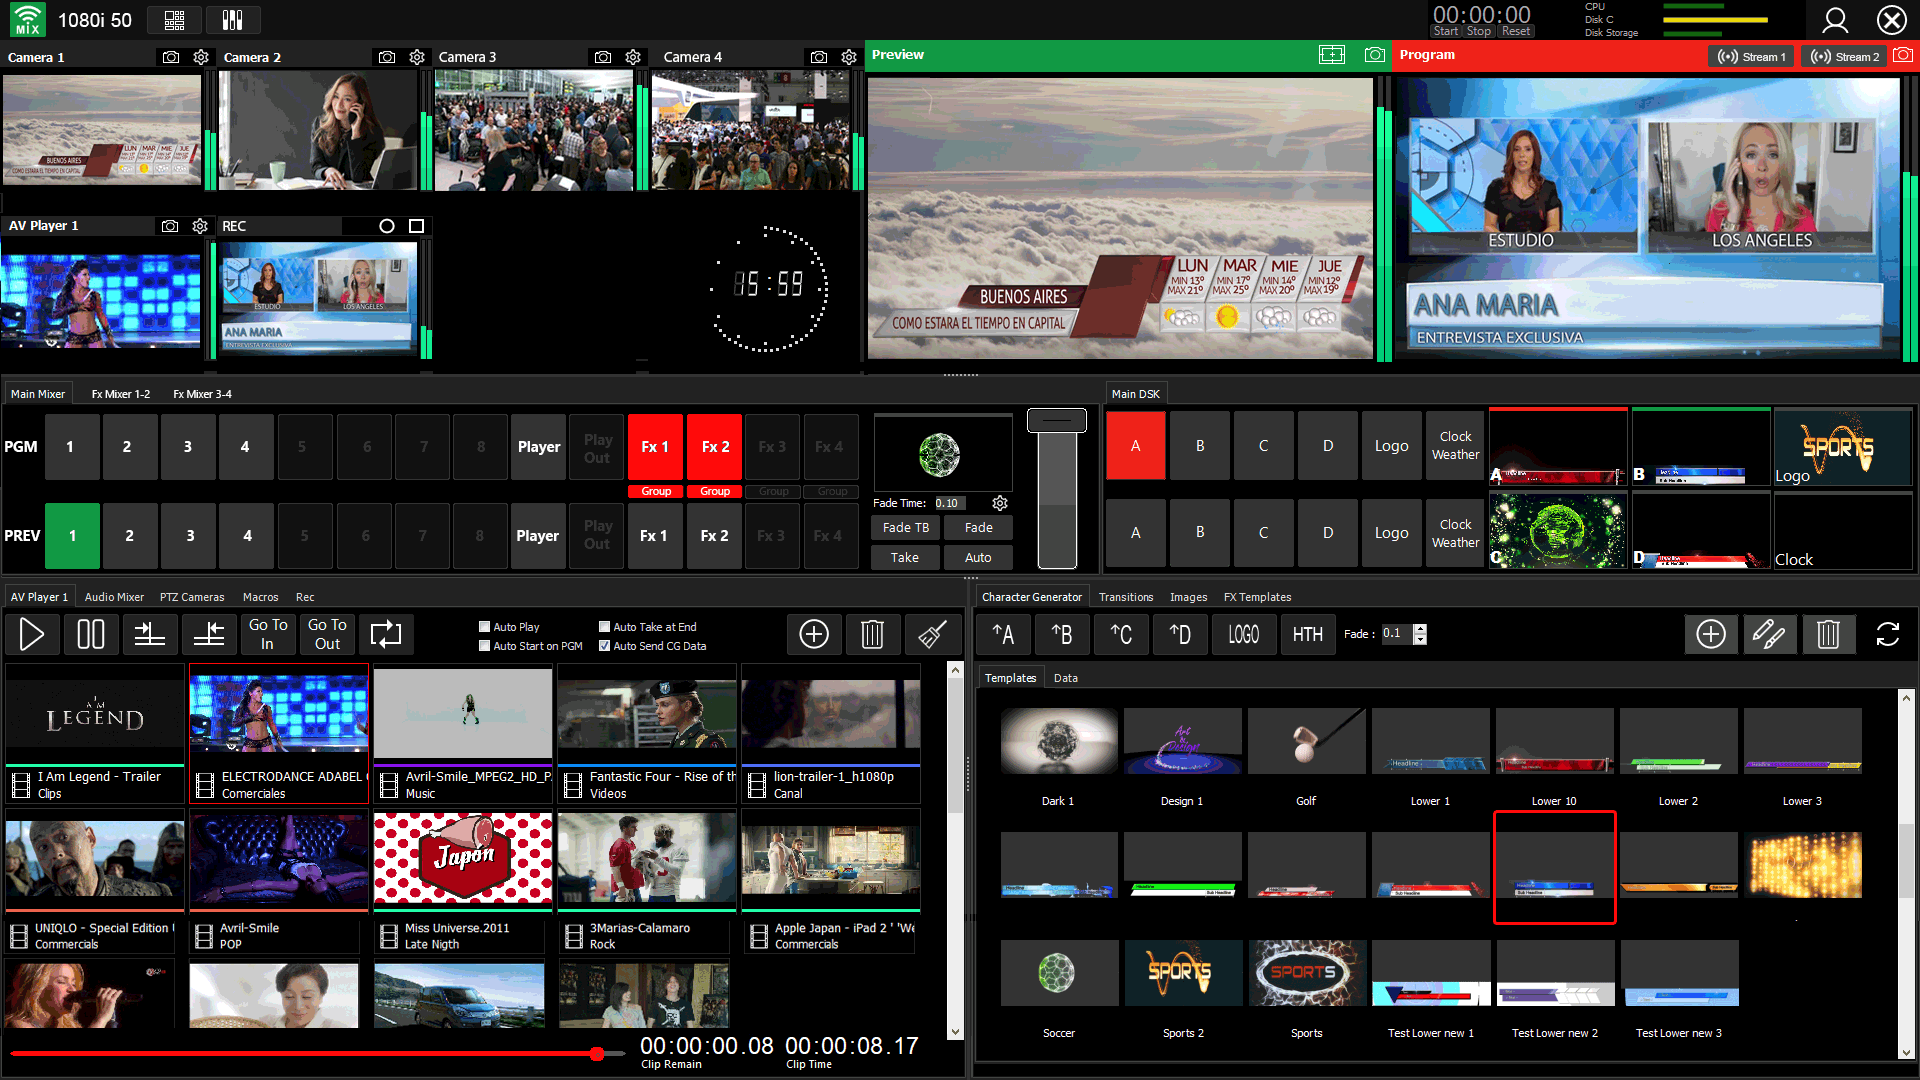Toggle the Auto Take at End checkbox
1920x1080 pixels.
(x=604, y=627)
